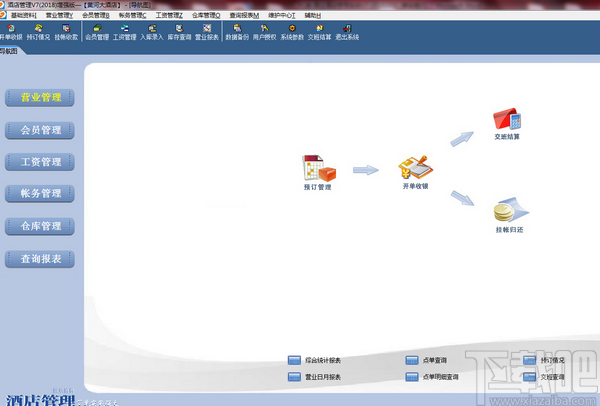This screenshot has height=406, width=600.
Task: Click the 营业管理 sidebar button
Action: point(40,98)
